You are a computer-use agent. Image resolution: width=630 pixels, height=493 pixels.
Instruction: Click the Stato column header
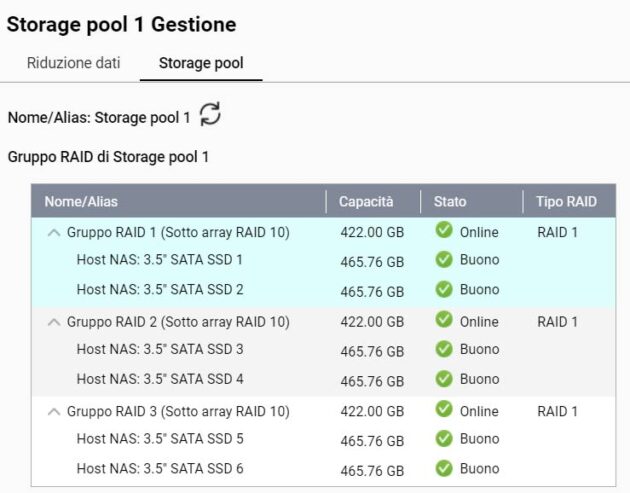450,202
